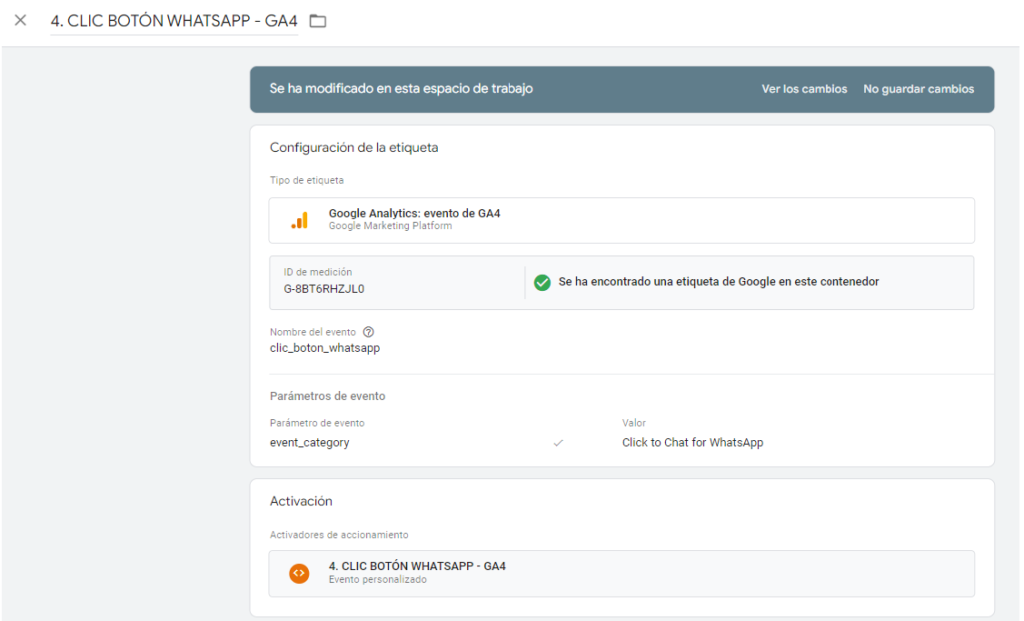The height and width of the screenshot is (621, 1024).
Task: Click the Evento personalizado trigger subtitle
Action: click(x=377, y=580)
